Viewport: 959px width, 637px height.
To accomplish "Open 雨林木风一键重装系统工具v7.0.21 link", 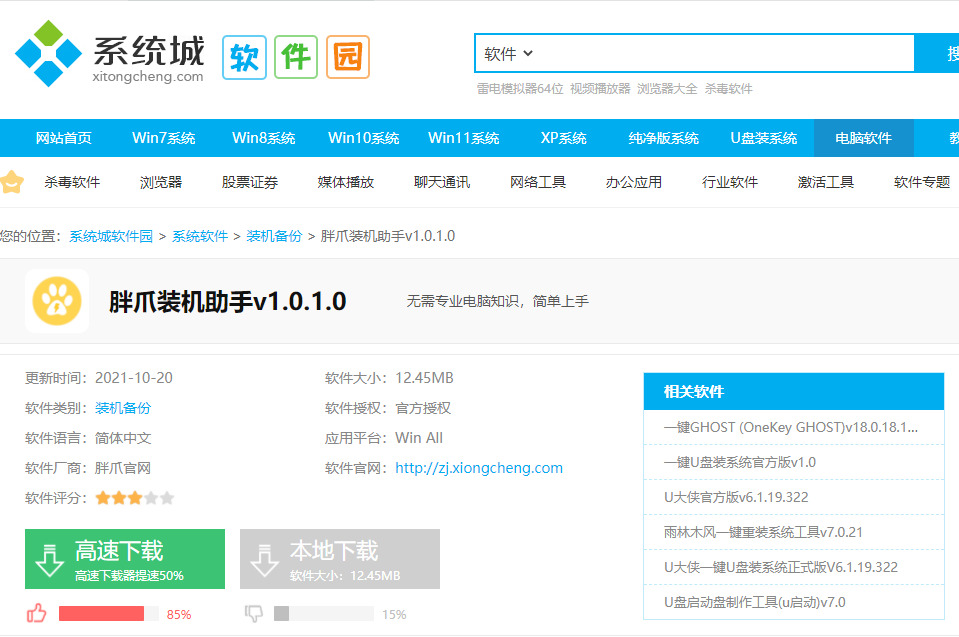I will pos(763,532).
